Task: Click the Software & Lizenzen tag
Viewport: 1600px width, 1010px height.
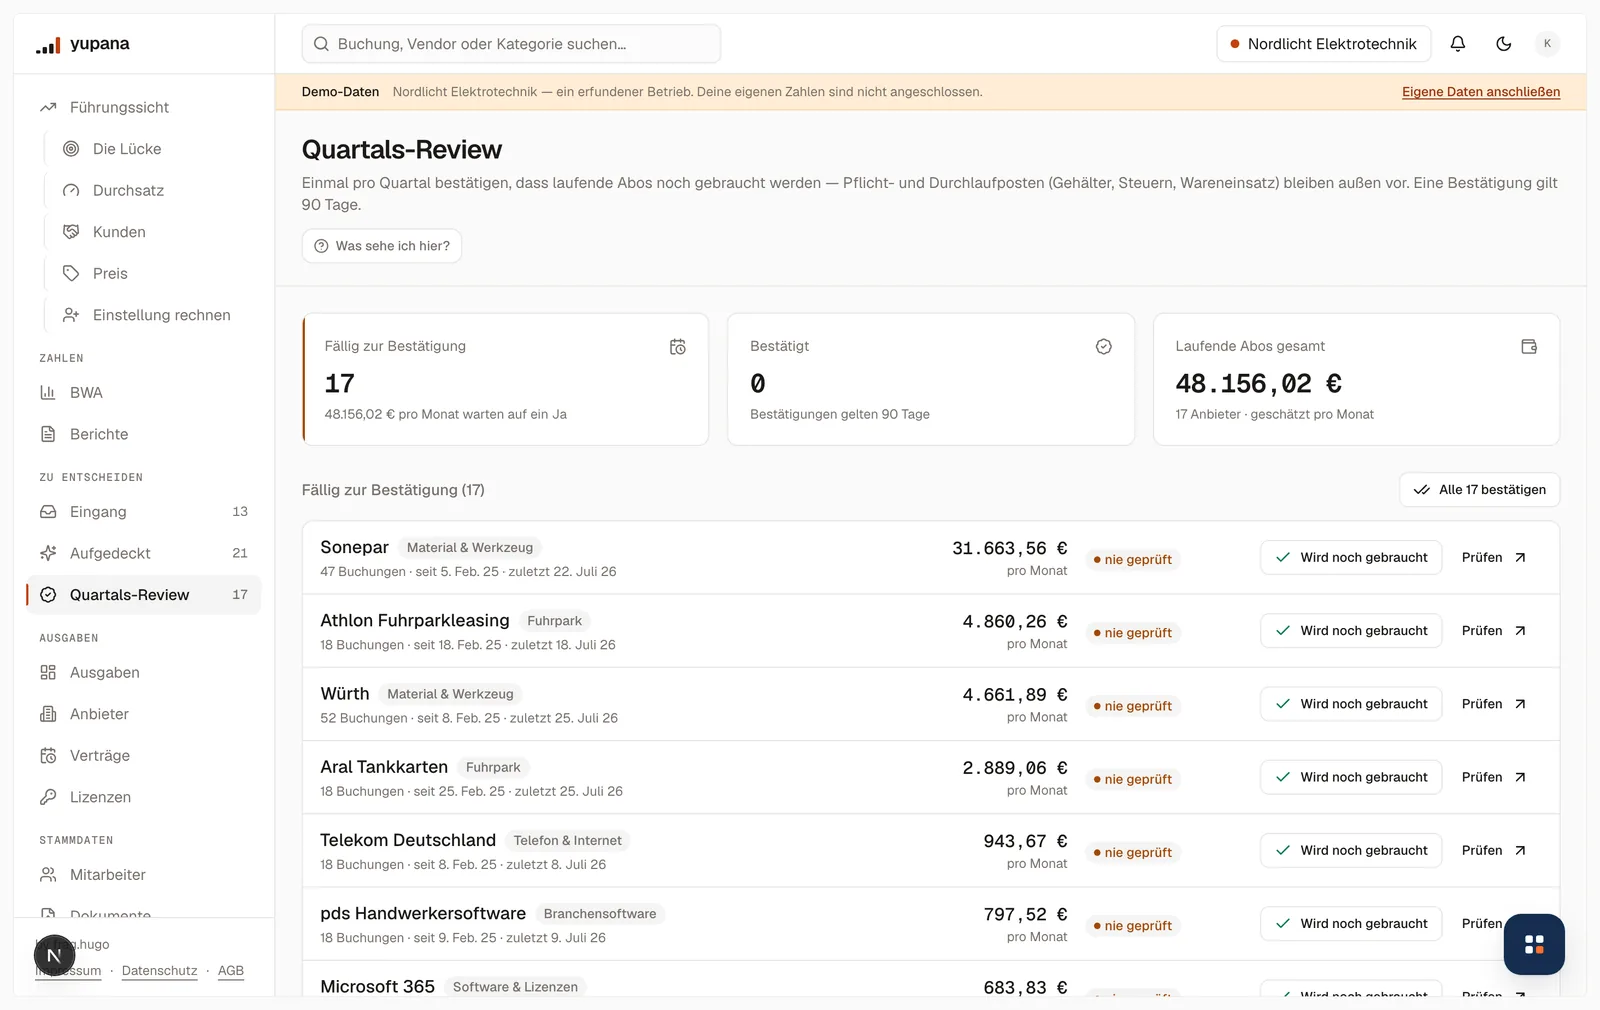Action: click(x=515, y=987)
